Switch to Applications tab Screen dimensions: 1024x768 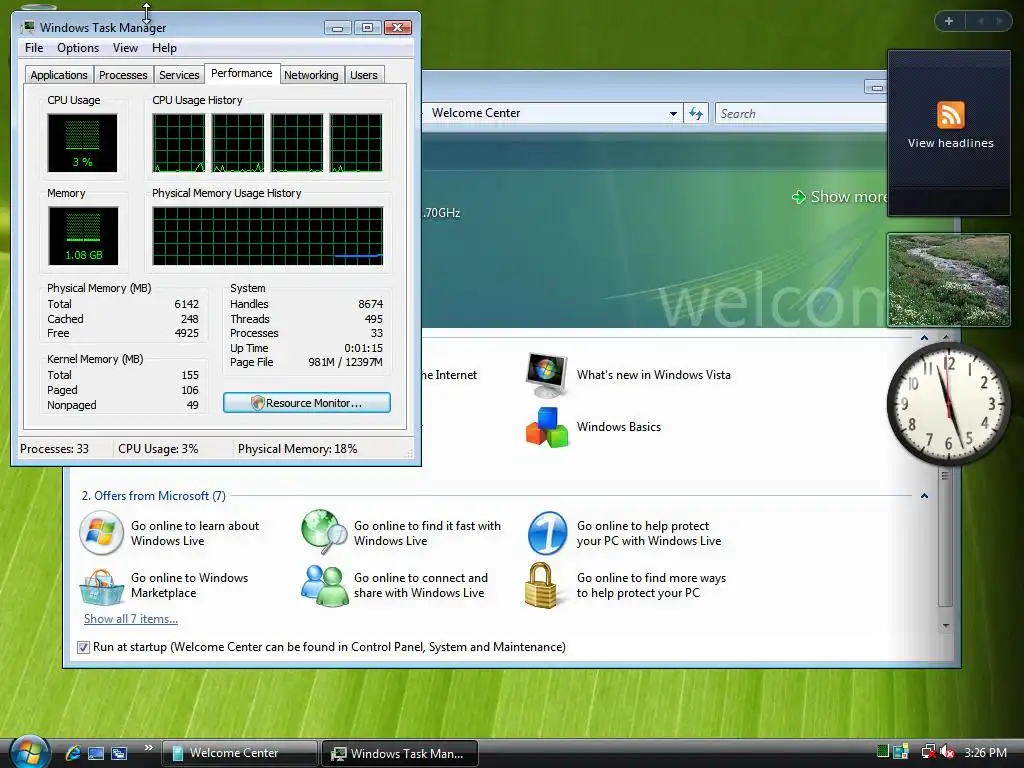(x=59, y=75)
